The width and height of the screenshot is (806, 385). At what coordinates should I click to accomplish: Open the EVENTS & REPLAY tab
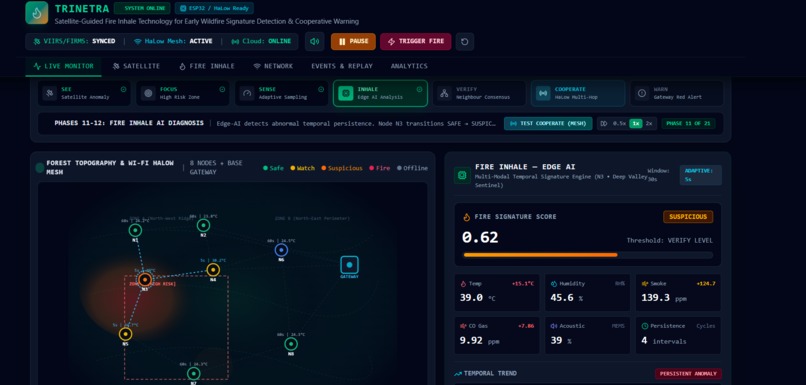(342, 66)
